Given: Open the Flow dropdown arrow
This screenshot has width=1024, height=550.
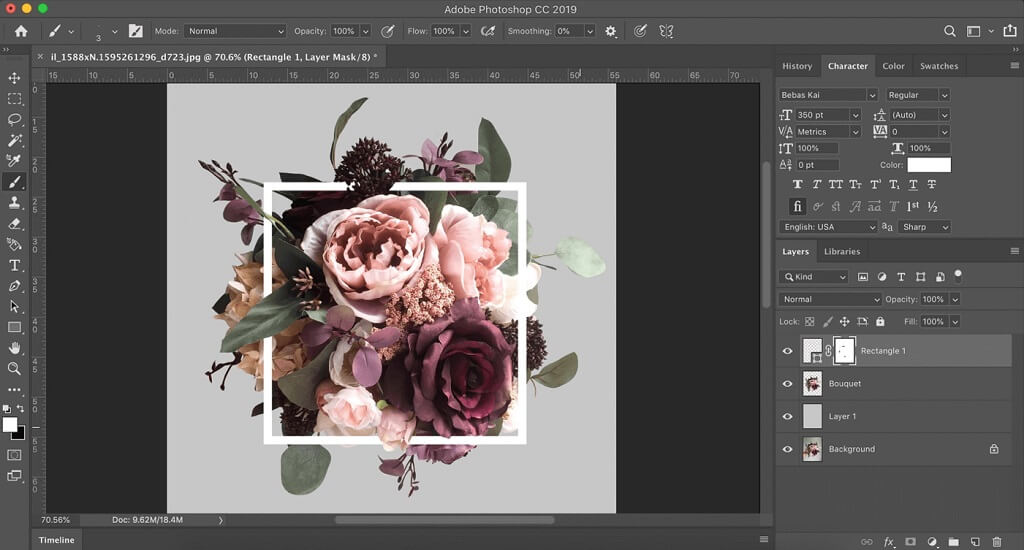Looking at the screenshot, I should 466,31.
